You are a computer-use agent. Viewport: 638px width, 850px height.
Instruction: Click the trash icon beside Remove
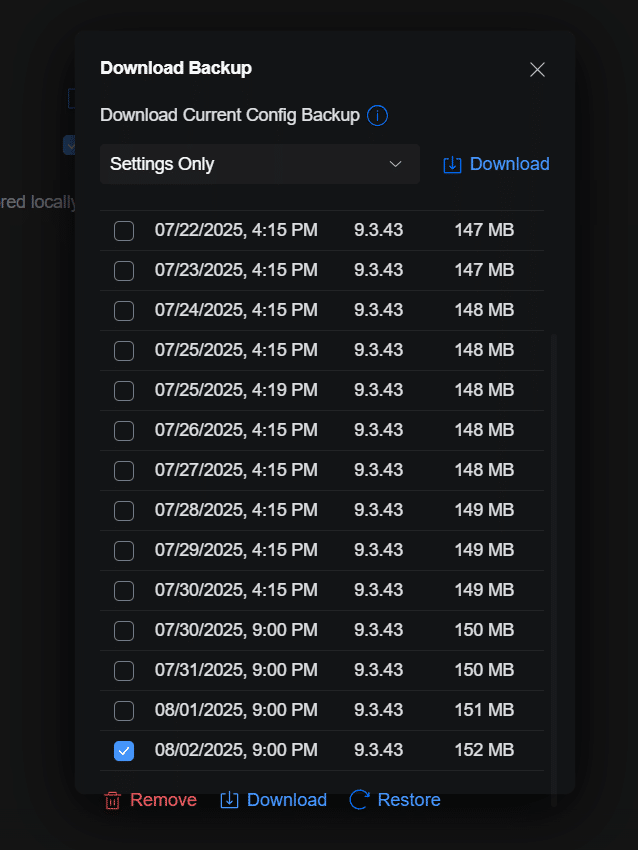[113, 800]
